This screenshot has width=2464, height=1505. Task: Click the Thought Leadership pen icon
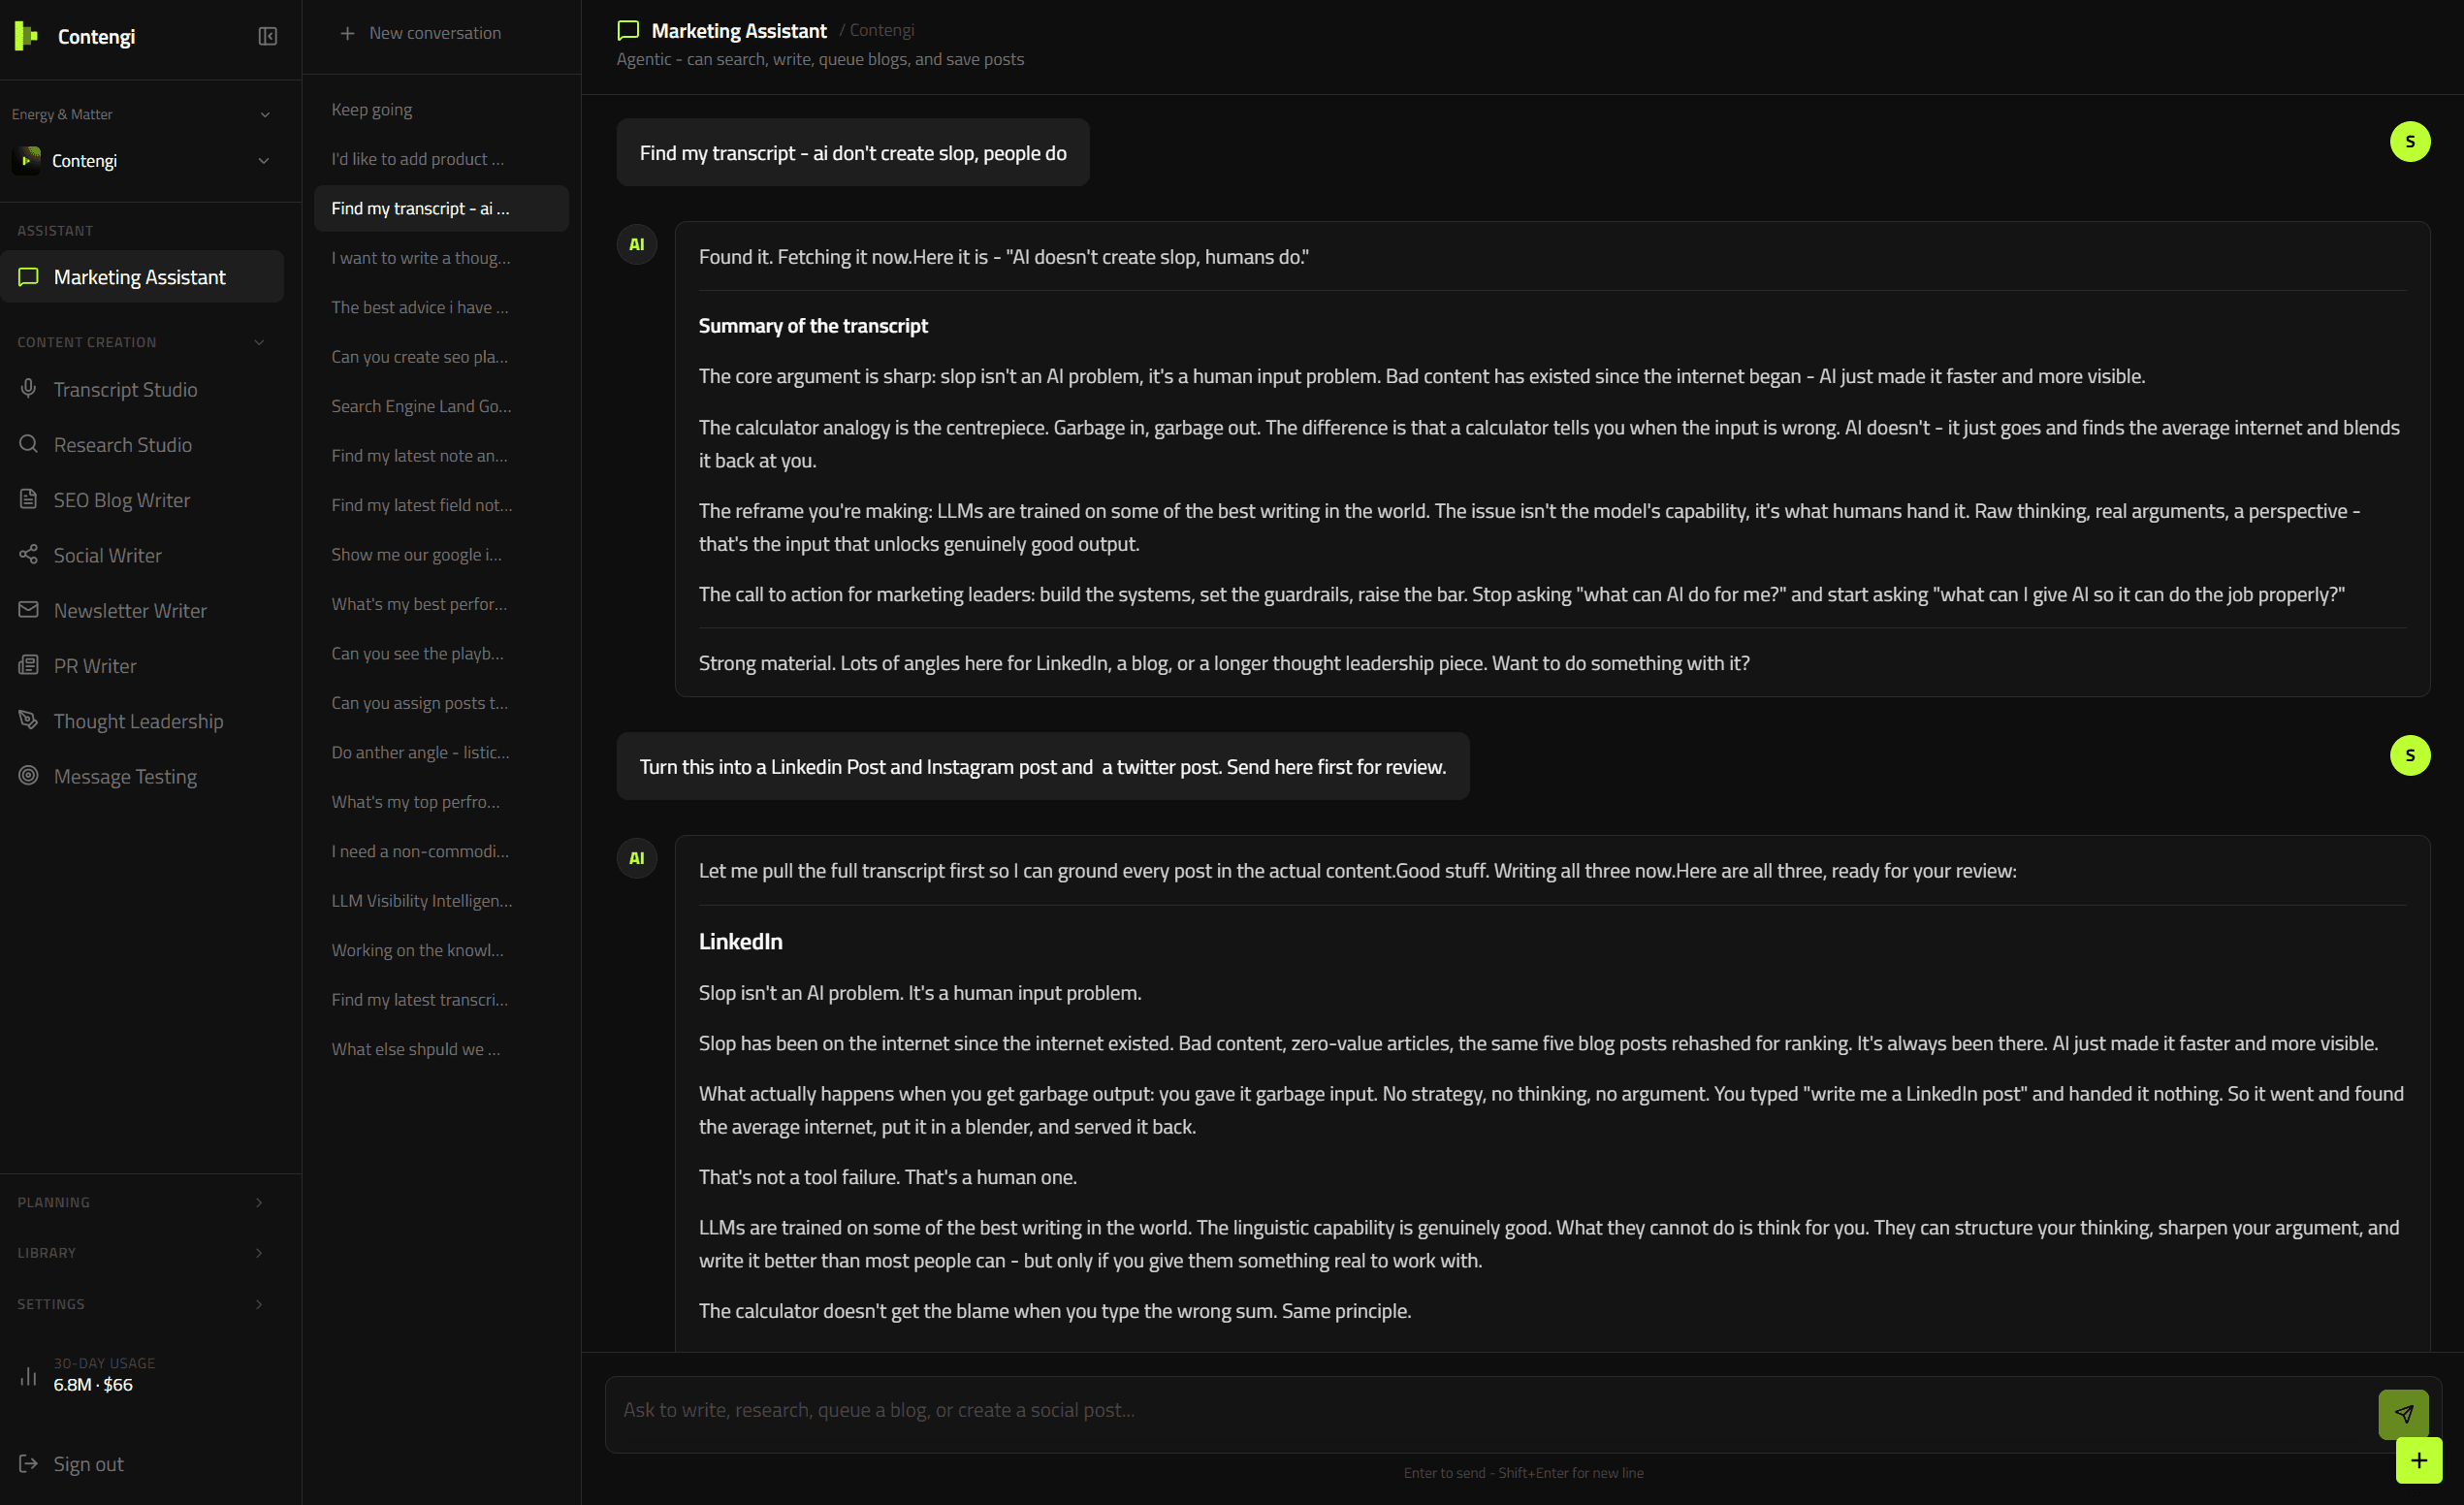point(29,721)
